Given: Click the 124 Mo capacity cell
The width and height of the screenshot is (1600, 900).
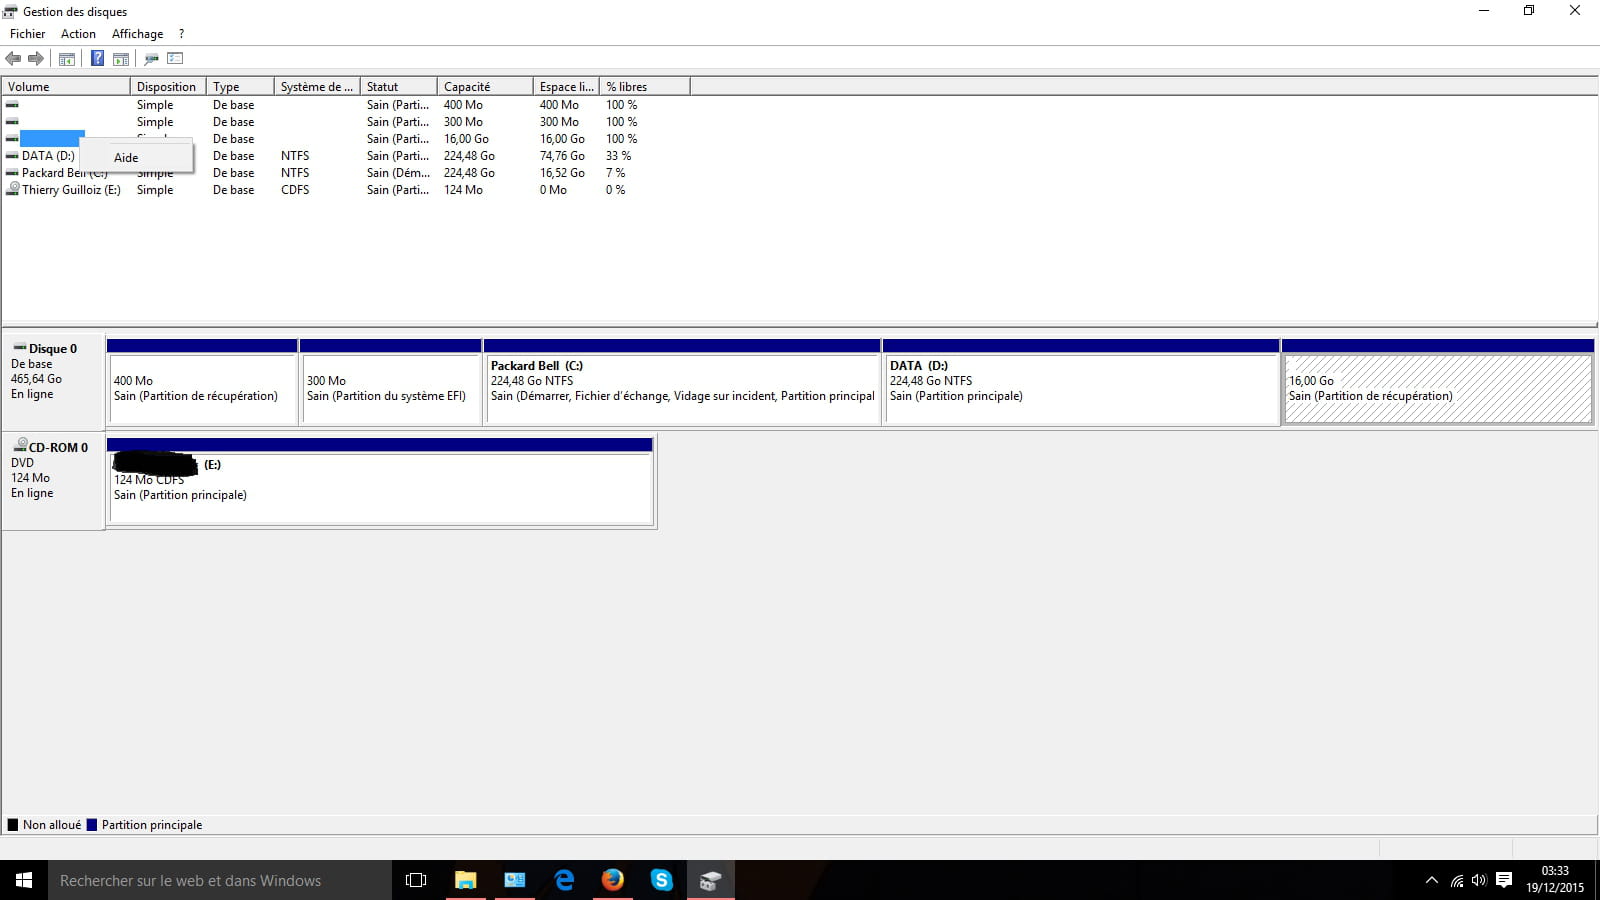Looking at the screenshot, I should (463, 190).
